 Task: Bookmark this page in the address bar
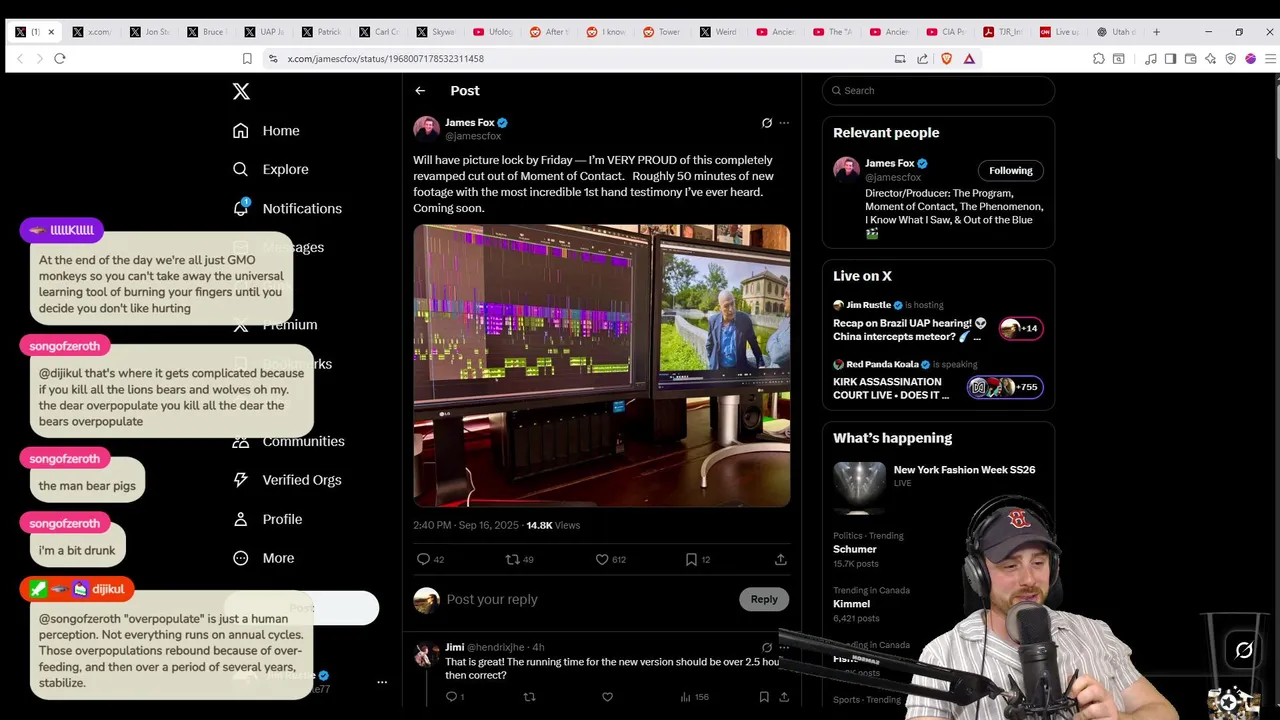(247, 59)
